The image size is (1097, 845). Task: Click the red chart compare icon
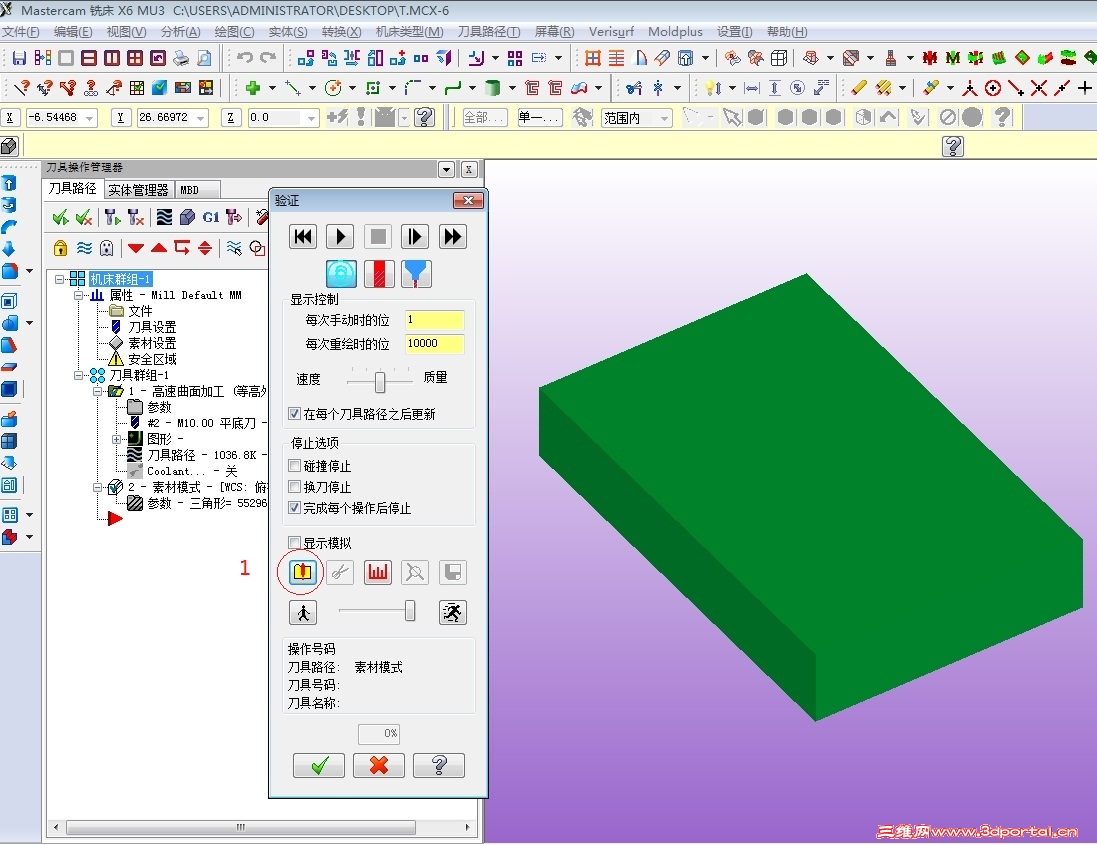(378, 572)
